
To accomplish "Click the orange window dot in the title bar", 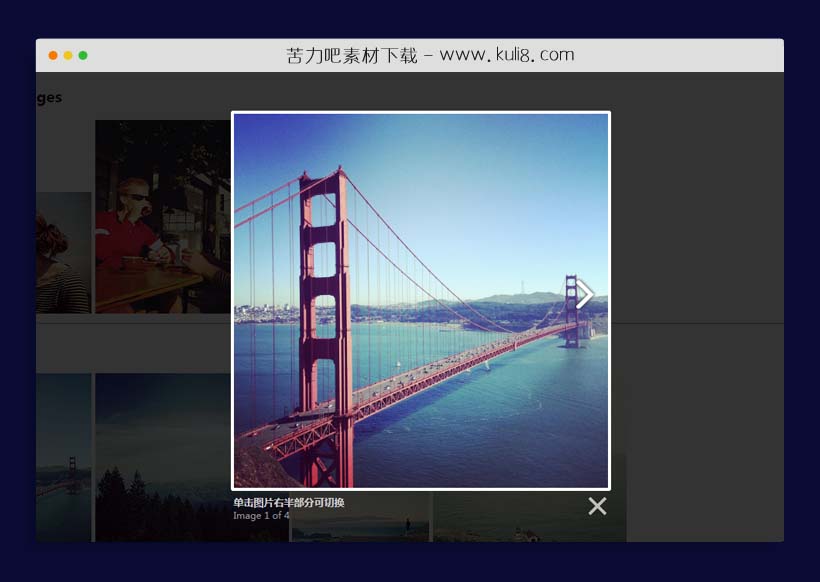I will click(53, 55).
